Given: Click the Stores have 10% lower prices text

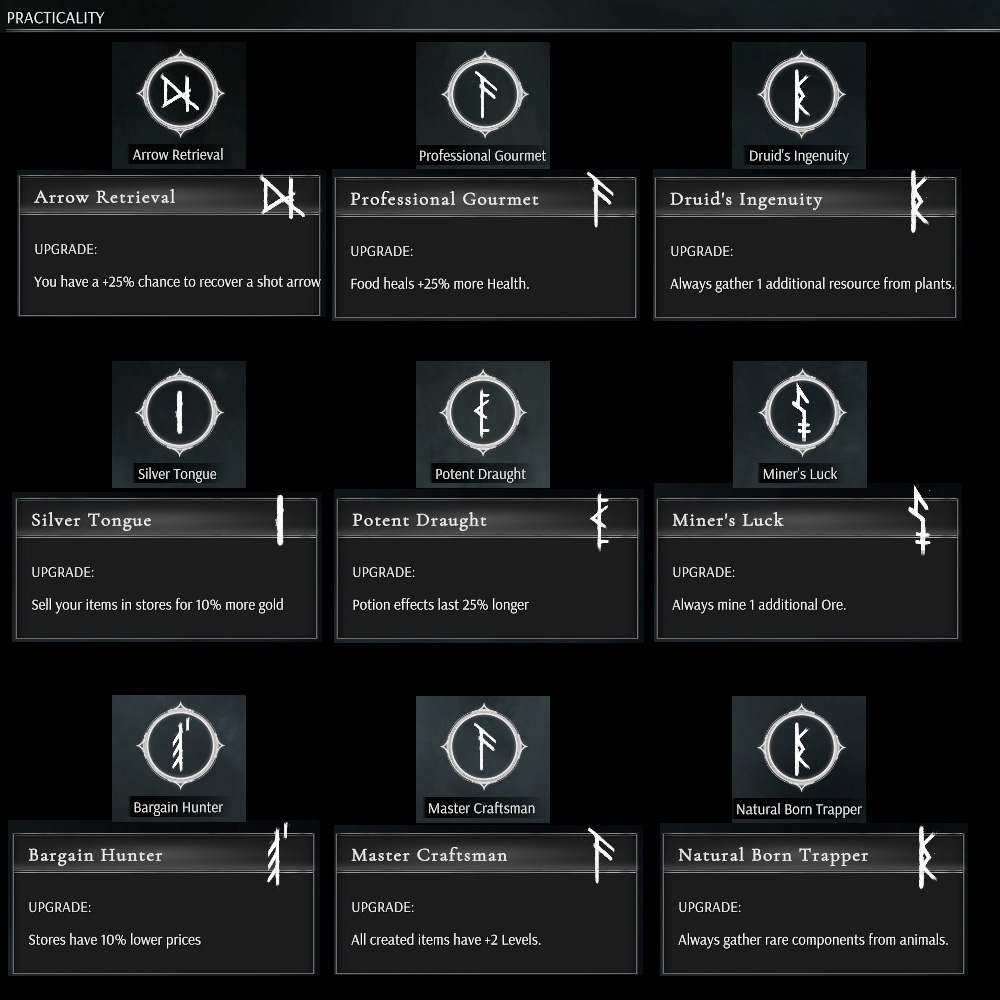Looking at the screenshot, I should (x=114, y=940).
